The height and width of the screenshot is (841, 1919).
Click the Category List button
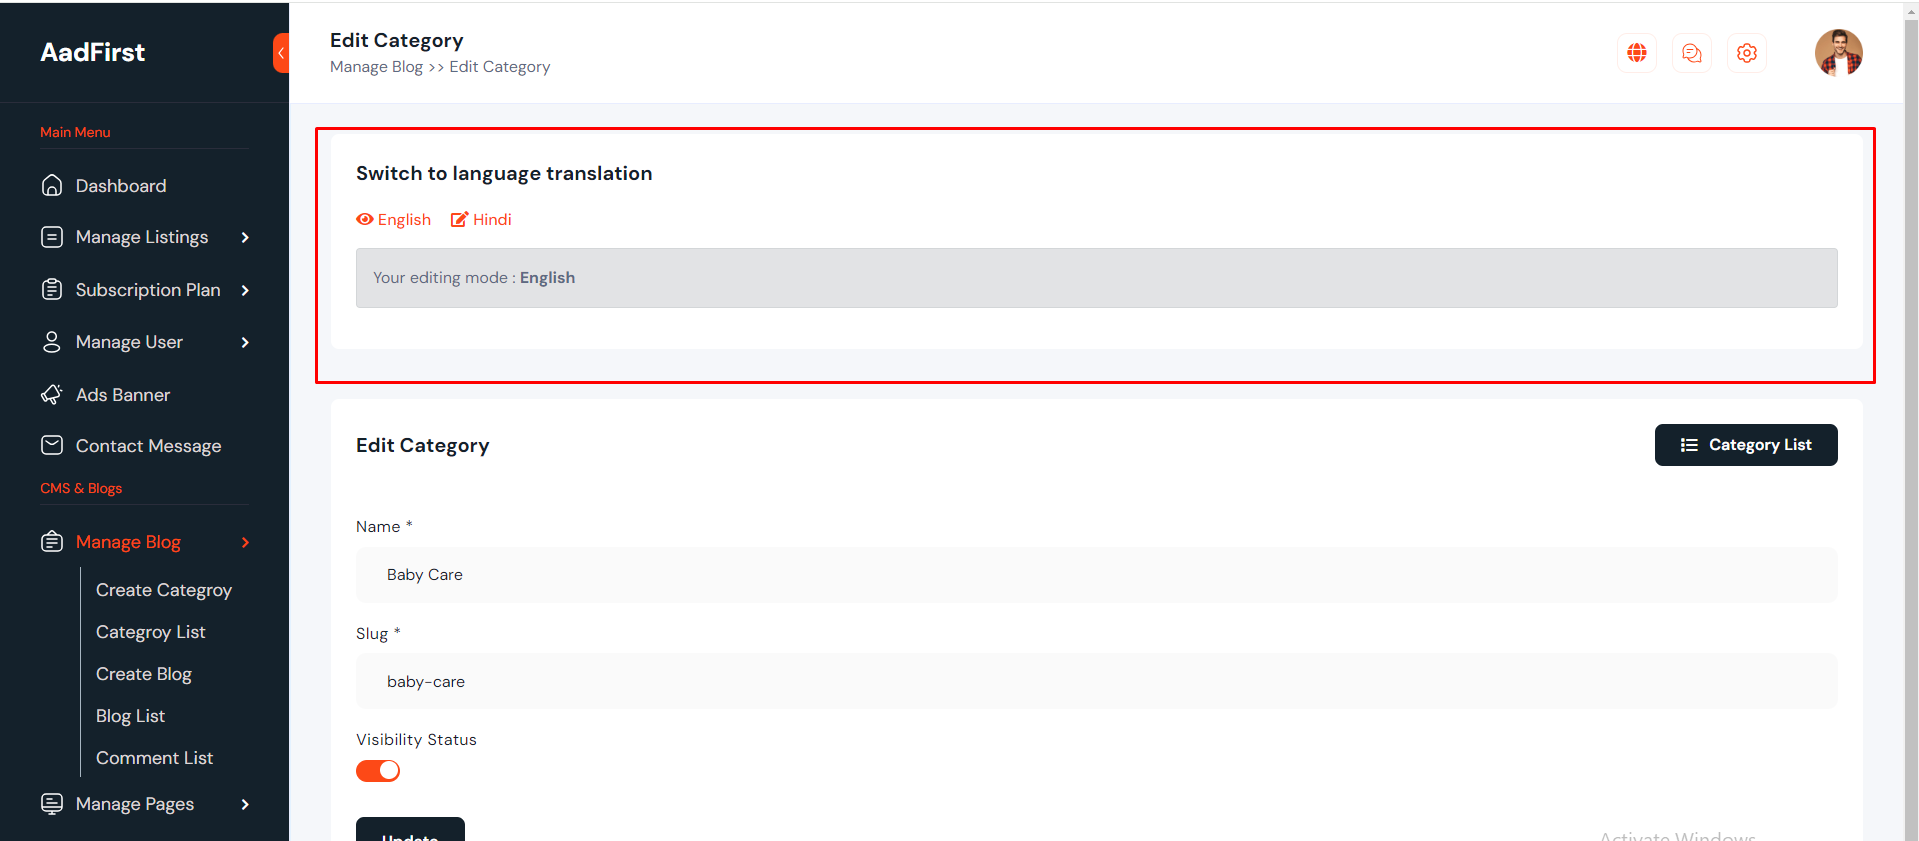click(1745, 445)
